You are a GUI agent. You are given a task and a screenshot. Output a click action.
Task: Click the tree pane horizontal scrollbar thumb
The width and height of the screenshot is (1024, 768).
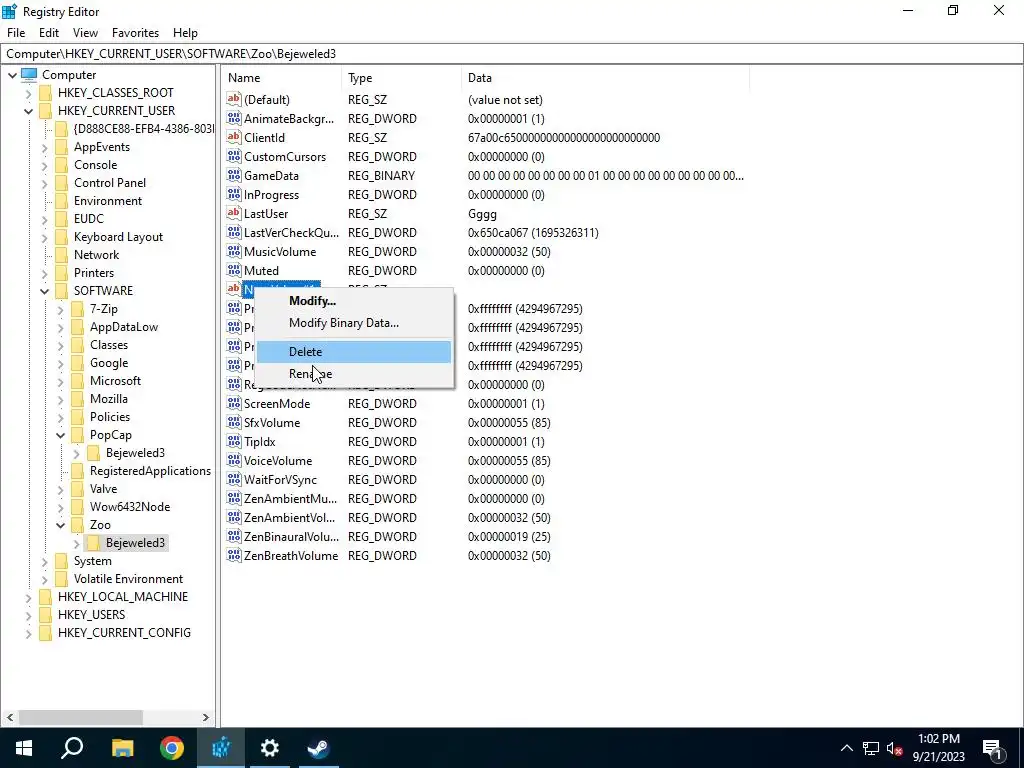tap(81, 717)
